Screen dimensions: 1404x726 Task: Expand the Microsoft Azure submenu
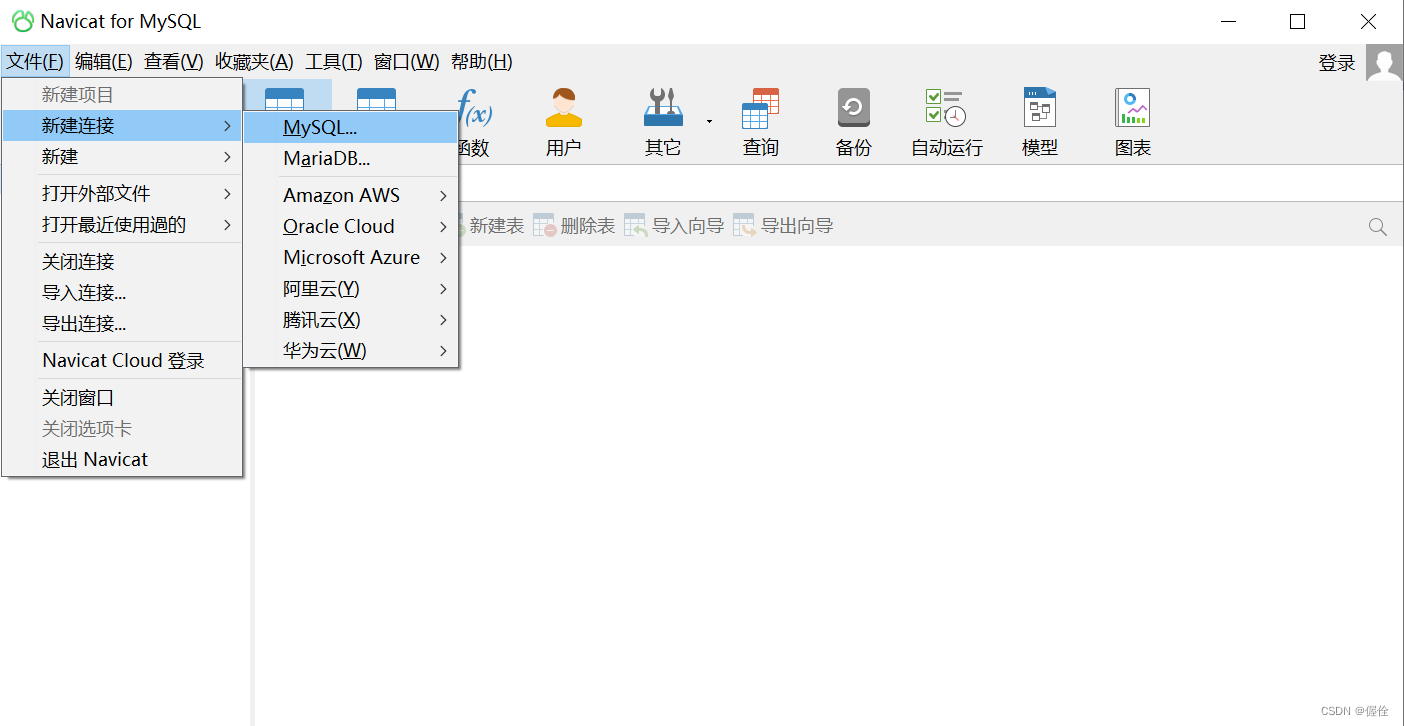pos(351,257)
